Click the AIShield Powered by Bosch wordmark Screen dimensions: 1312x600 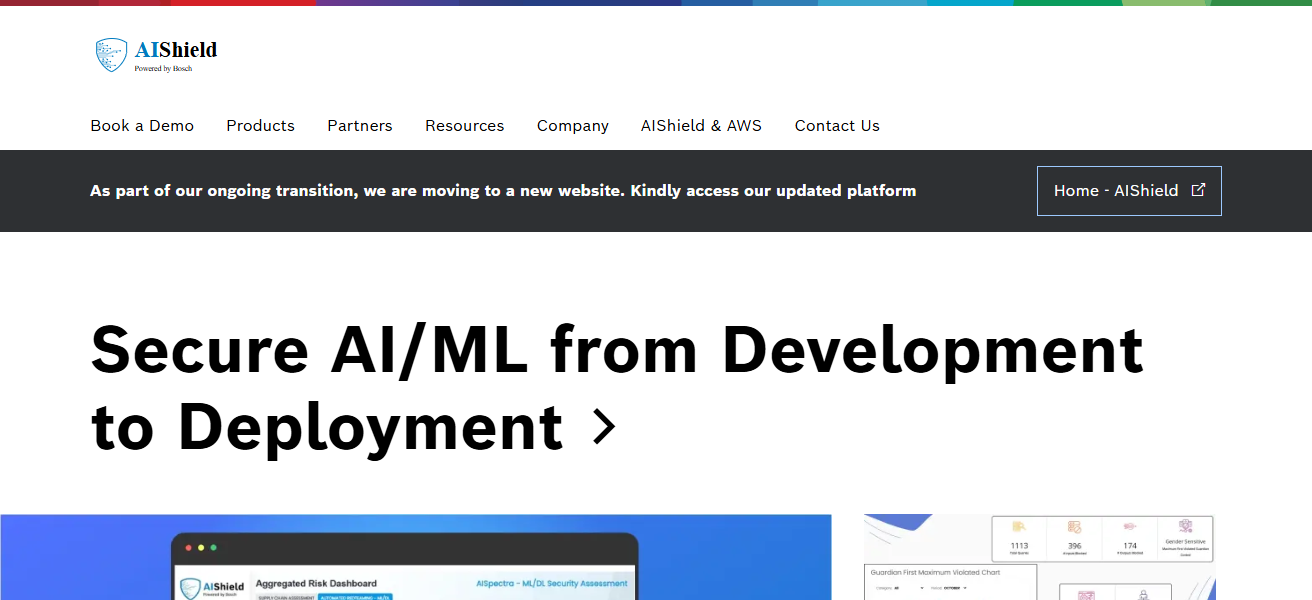pyautogui.click(x=176, y=55)
